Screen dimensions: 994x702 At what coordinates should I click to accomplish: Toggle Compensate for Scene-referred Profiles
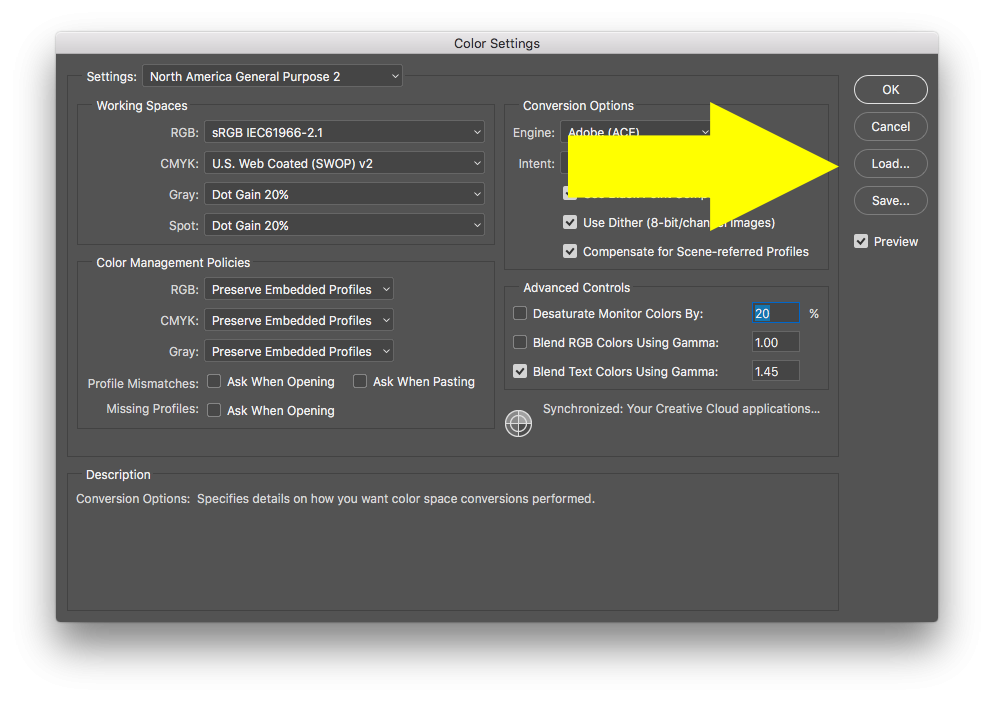(x=570, y=251)
